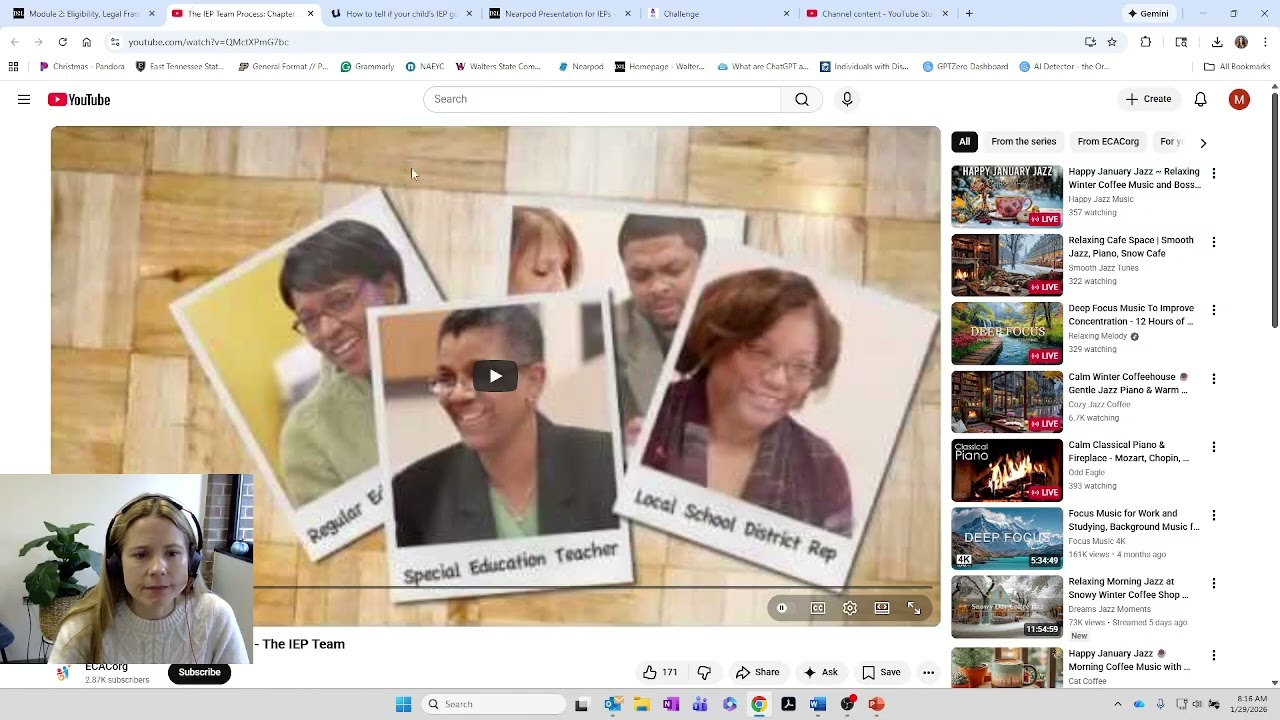
Task: Open Chrome downloads
Action: click(x=1217, y=42)
